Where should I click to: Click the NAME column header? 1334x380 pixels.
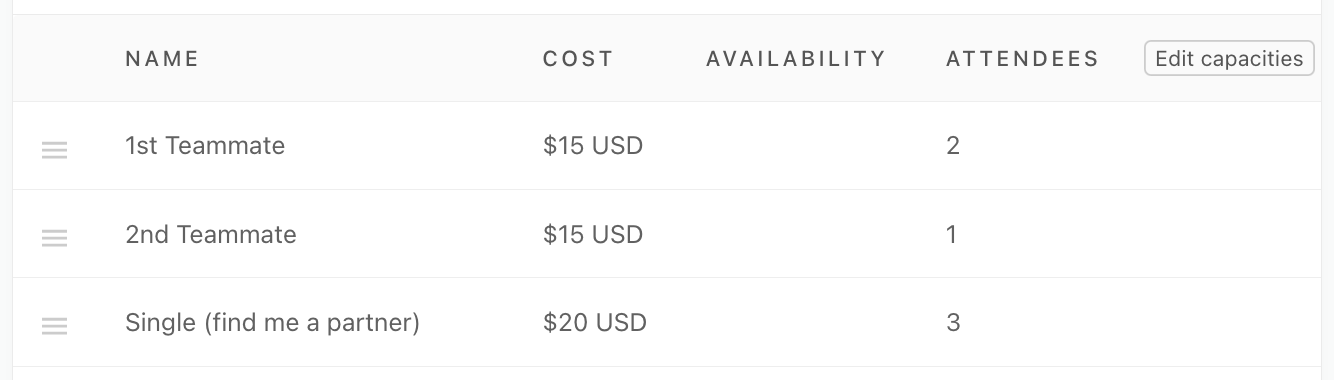(162, 59)
